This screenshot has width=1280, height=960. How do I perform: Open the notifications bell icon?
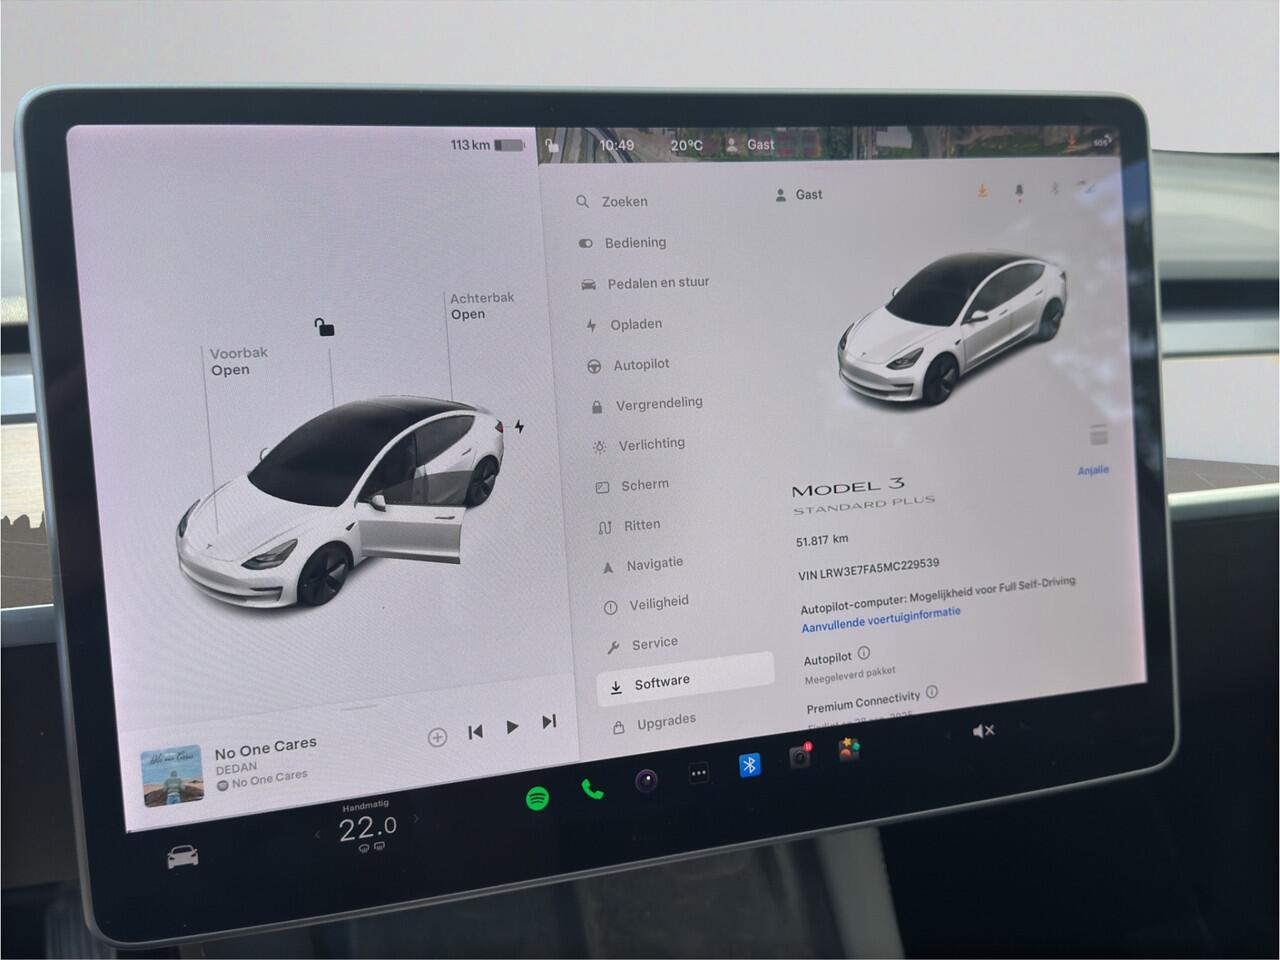point(1019,190)
